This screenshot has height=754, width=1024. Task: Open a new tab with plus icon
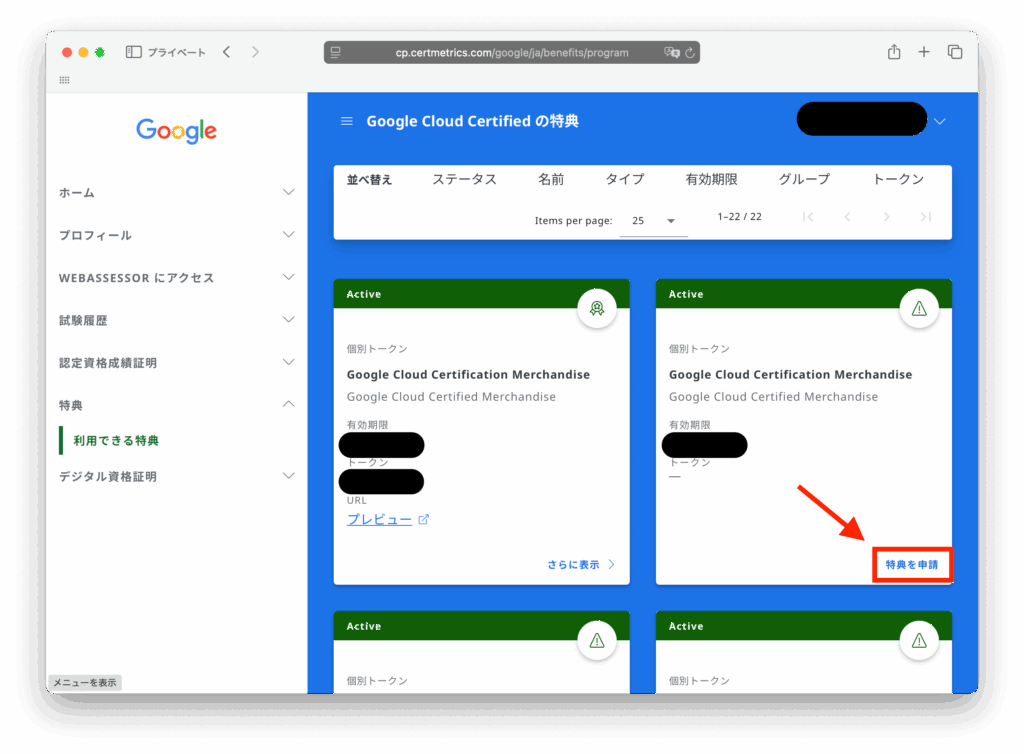[923, 52]
